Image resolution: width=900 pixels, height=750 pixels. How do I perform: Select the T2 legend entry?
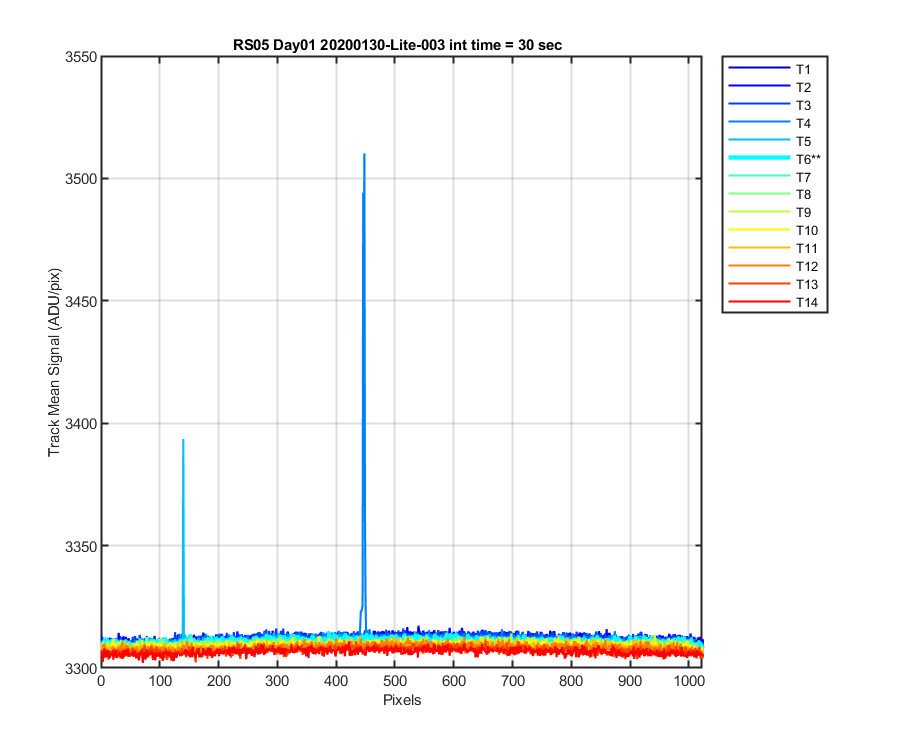point(769,87)
